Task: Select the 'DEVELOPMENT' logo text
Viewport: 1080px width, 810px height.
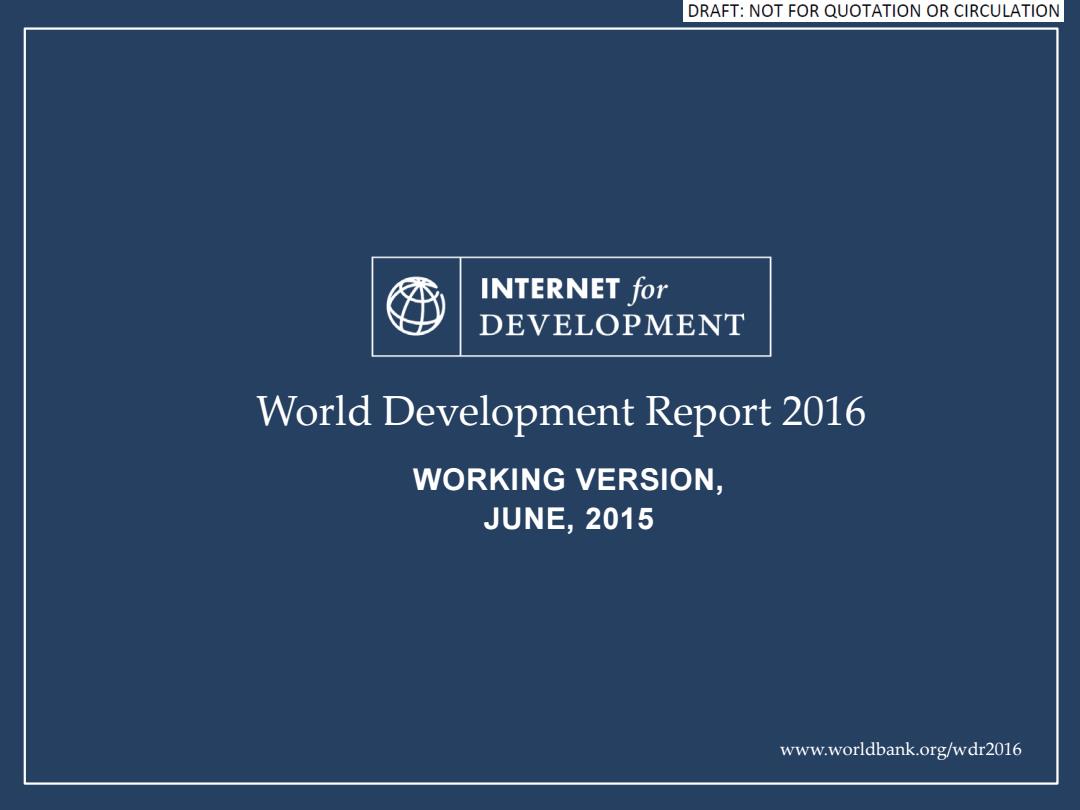Action: click(x=612, y=325)
